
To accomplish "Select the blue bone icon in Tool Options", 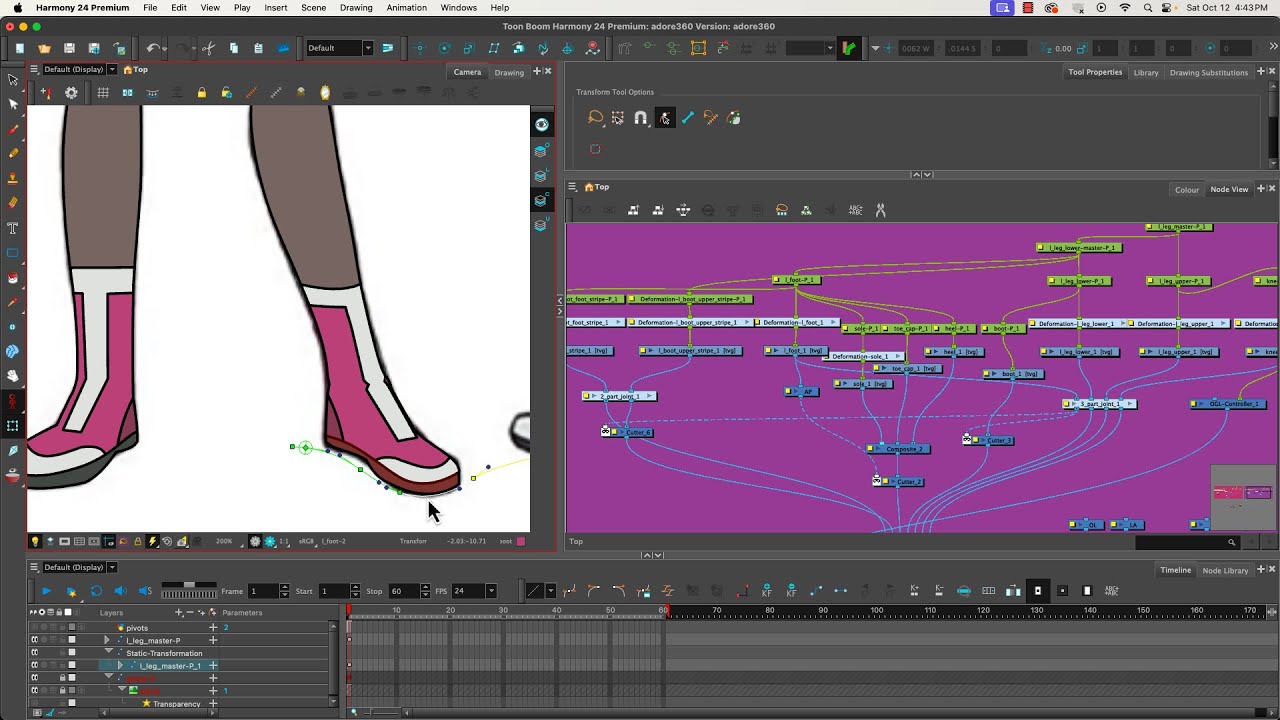I will coord(688,118).
